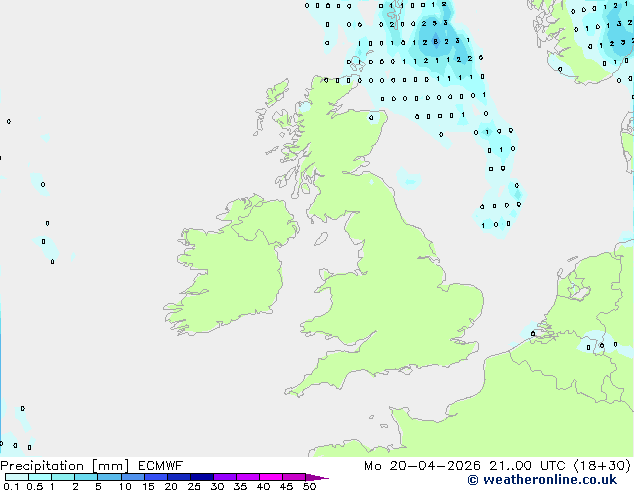The height and width of the screenshot is (490, 634).
Task: Pick the 5–10 mm legend color swatch
Action: [x=109, y=477]
